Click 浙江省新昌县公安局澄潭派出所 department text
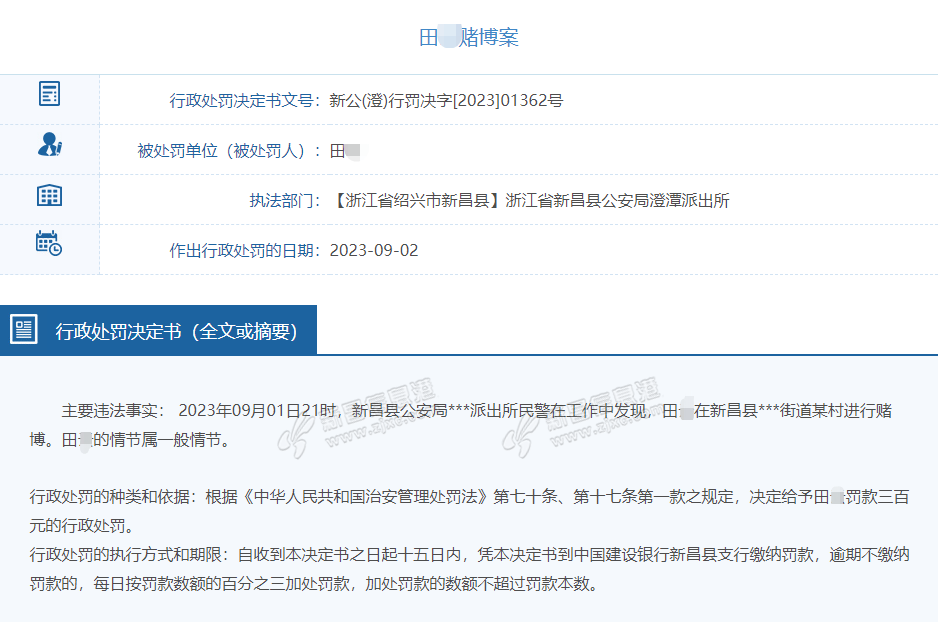 pyautogui.click(x=617, y=201)
